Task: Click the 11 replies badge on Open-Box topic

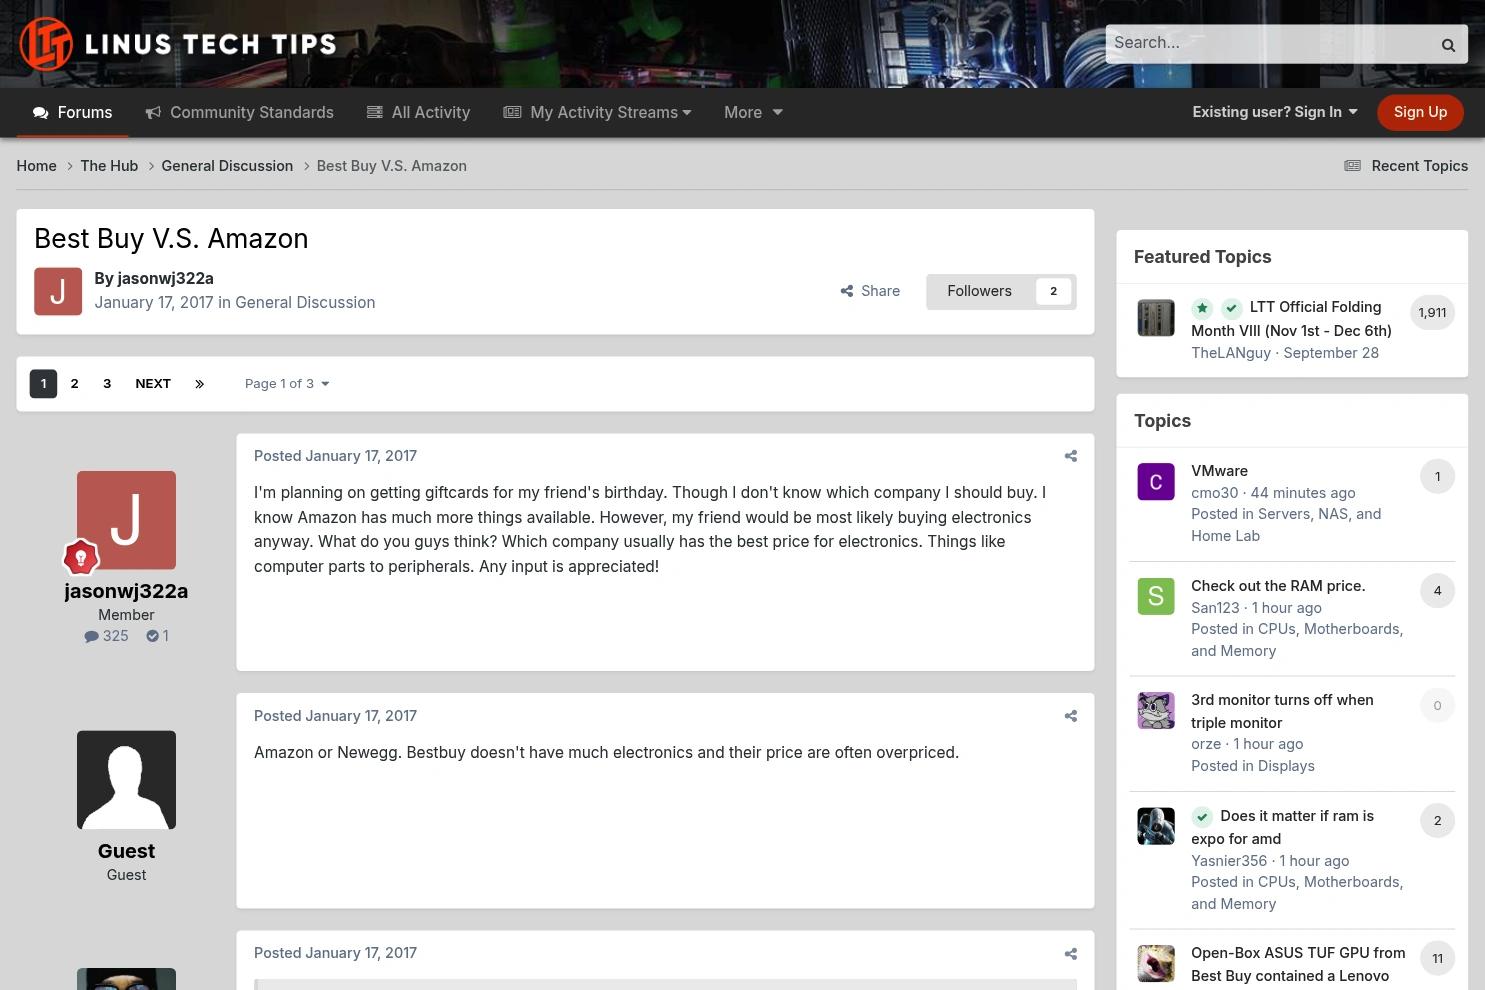Action: point(1437,959)
